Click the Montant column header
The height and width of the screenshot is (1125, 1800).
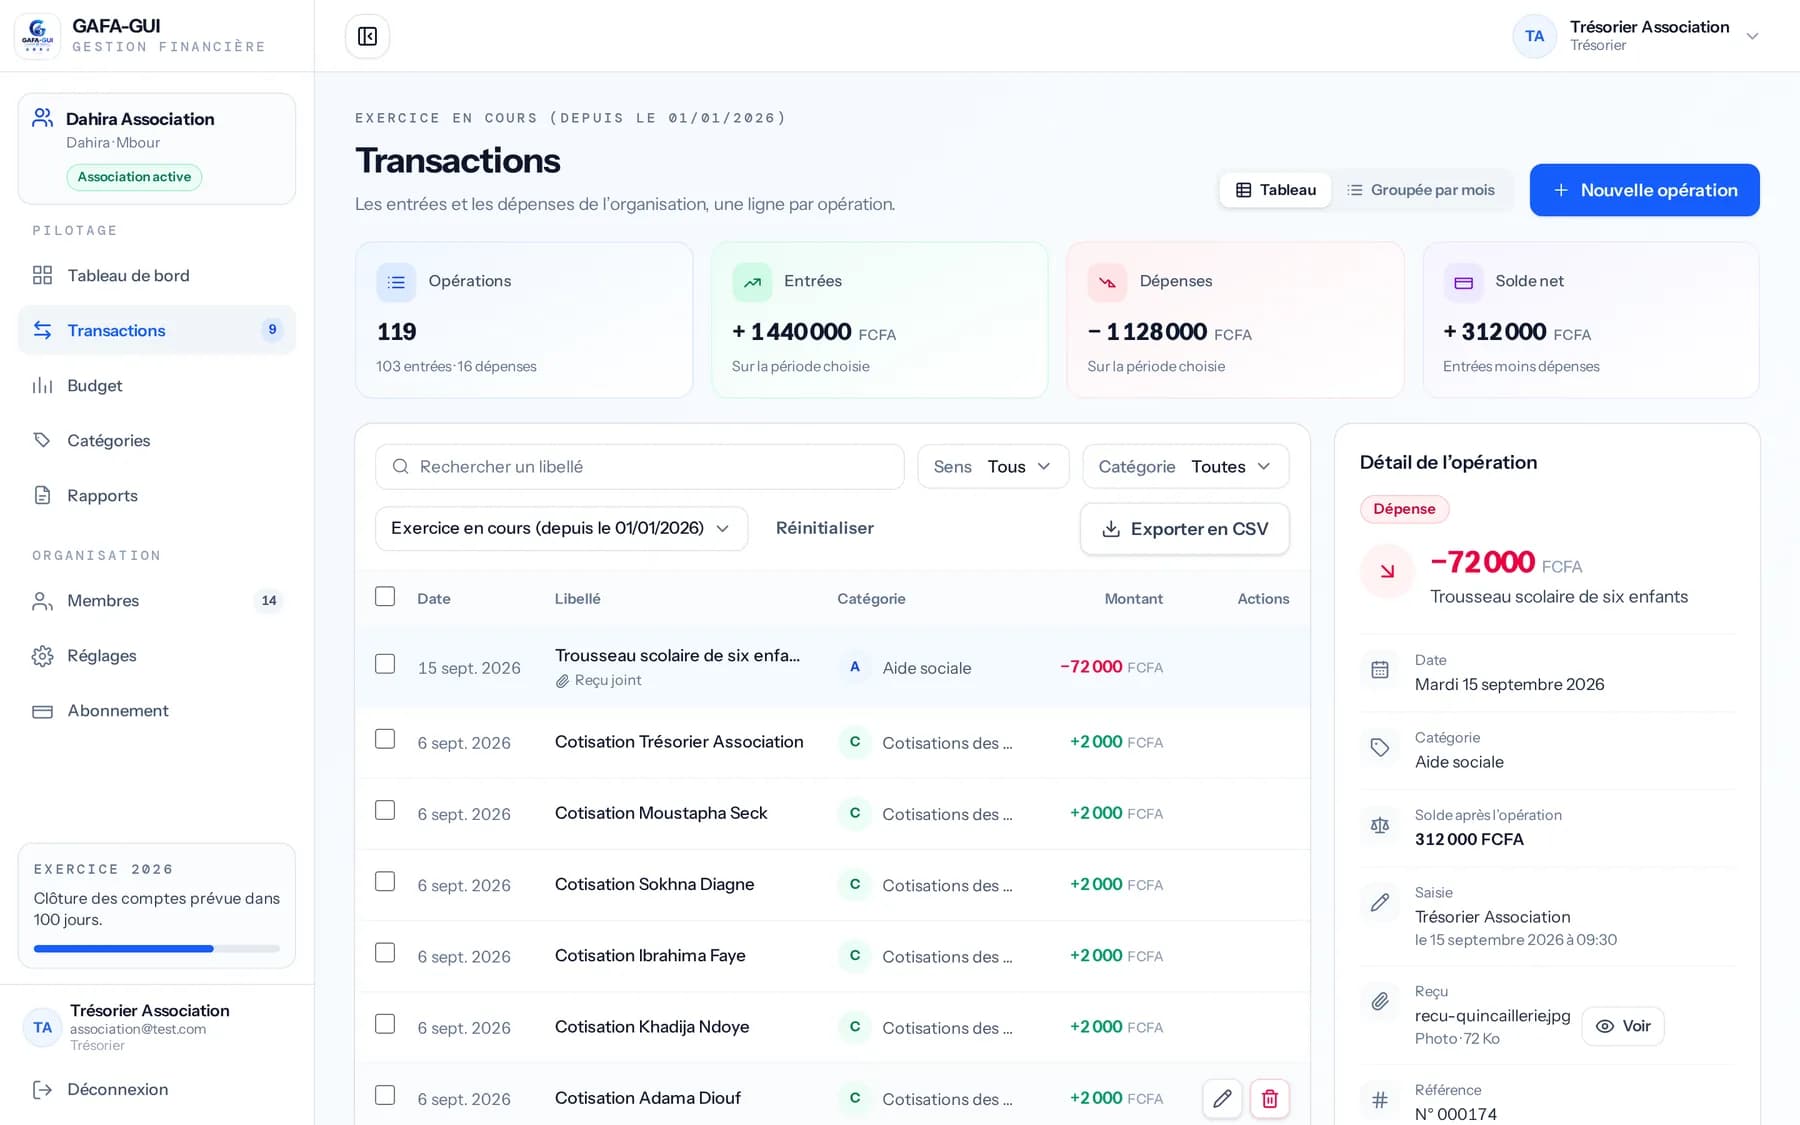pos(1133,598)
